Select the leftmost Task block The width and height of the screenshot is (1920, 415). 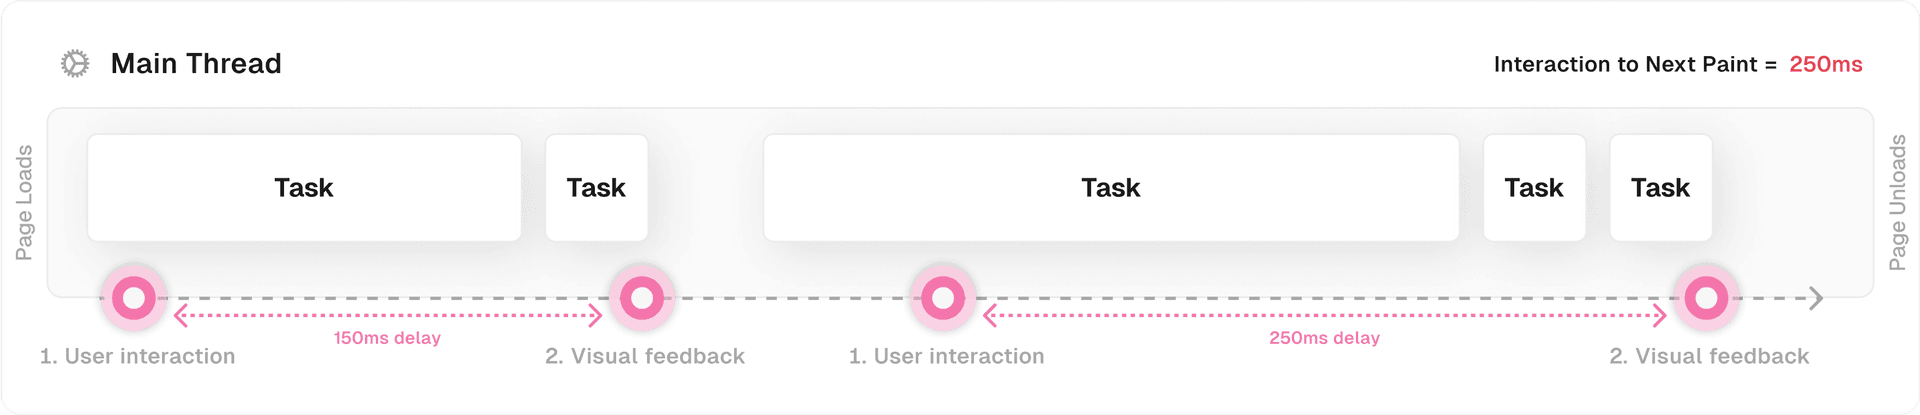(x=304, y=188)
